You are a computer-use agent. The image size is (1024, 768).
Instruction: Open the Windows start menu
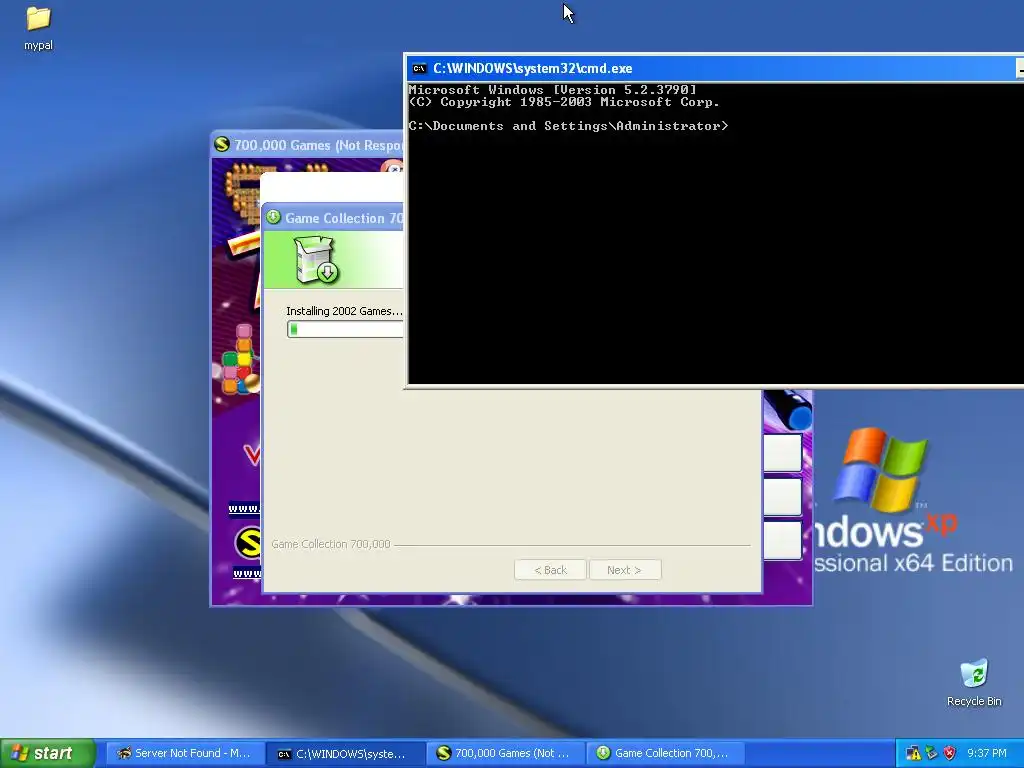[48, 753]
